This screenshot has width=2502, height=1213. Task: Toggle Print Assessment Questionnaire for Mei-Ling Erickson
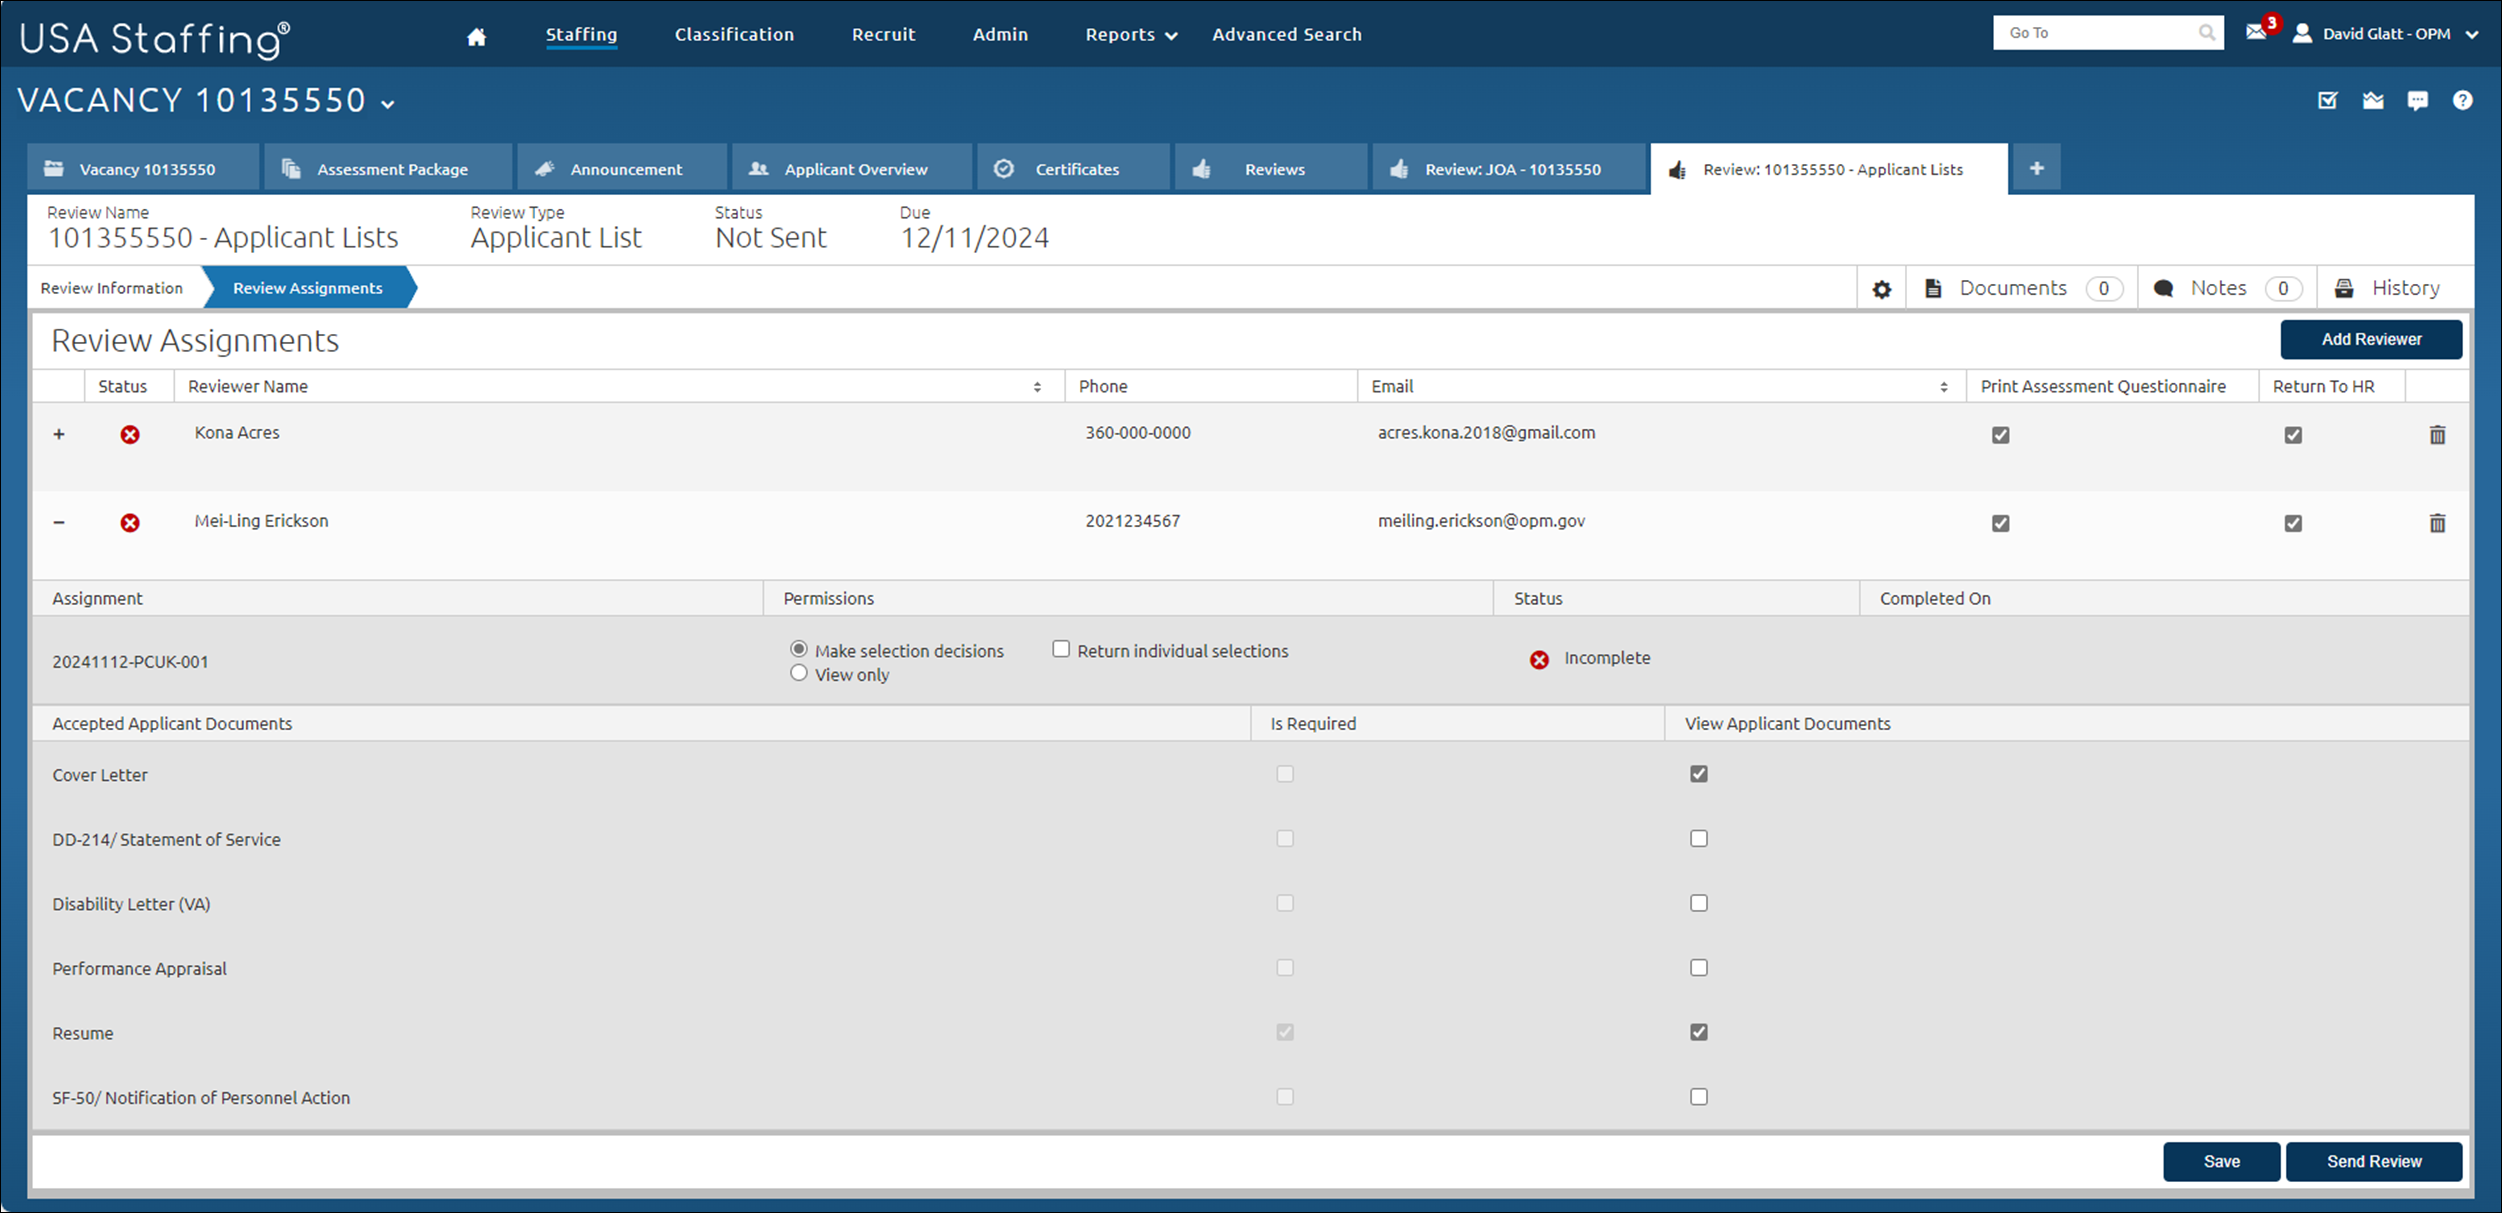tap(2000, 523)
